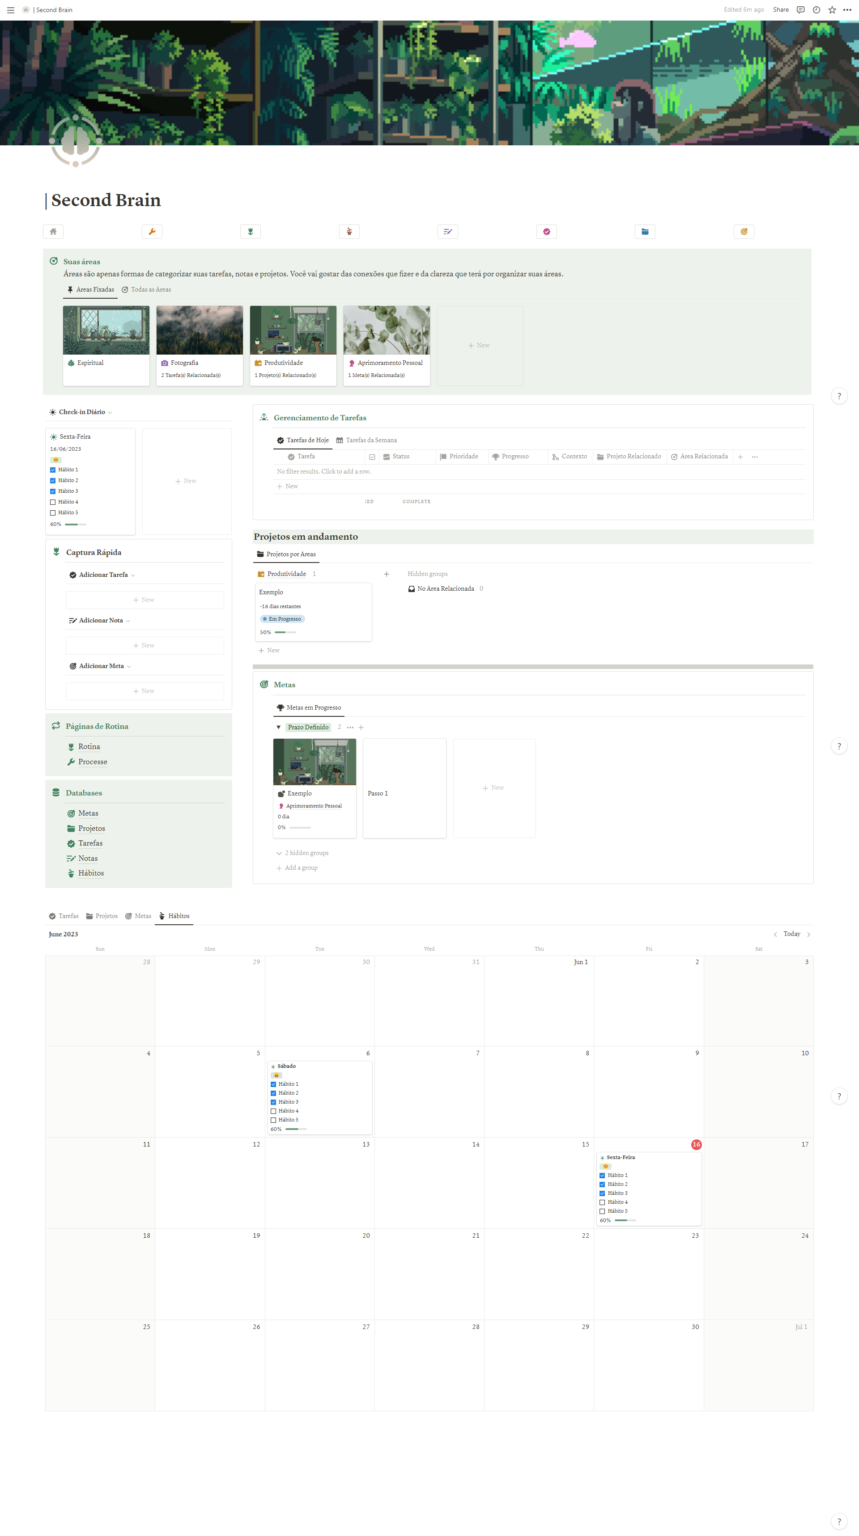Click the blue folder icon button
Image resolution: width=859 pixels, height=1536 pixels.
click(645, 232)
